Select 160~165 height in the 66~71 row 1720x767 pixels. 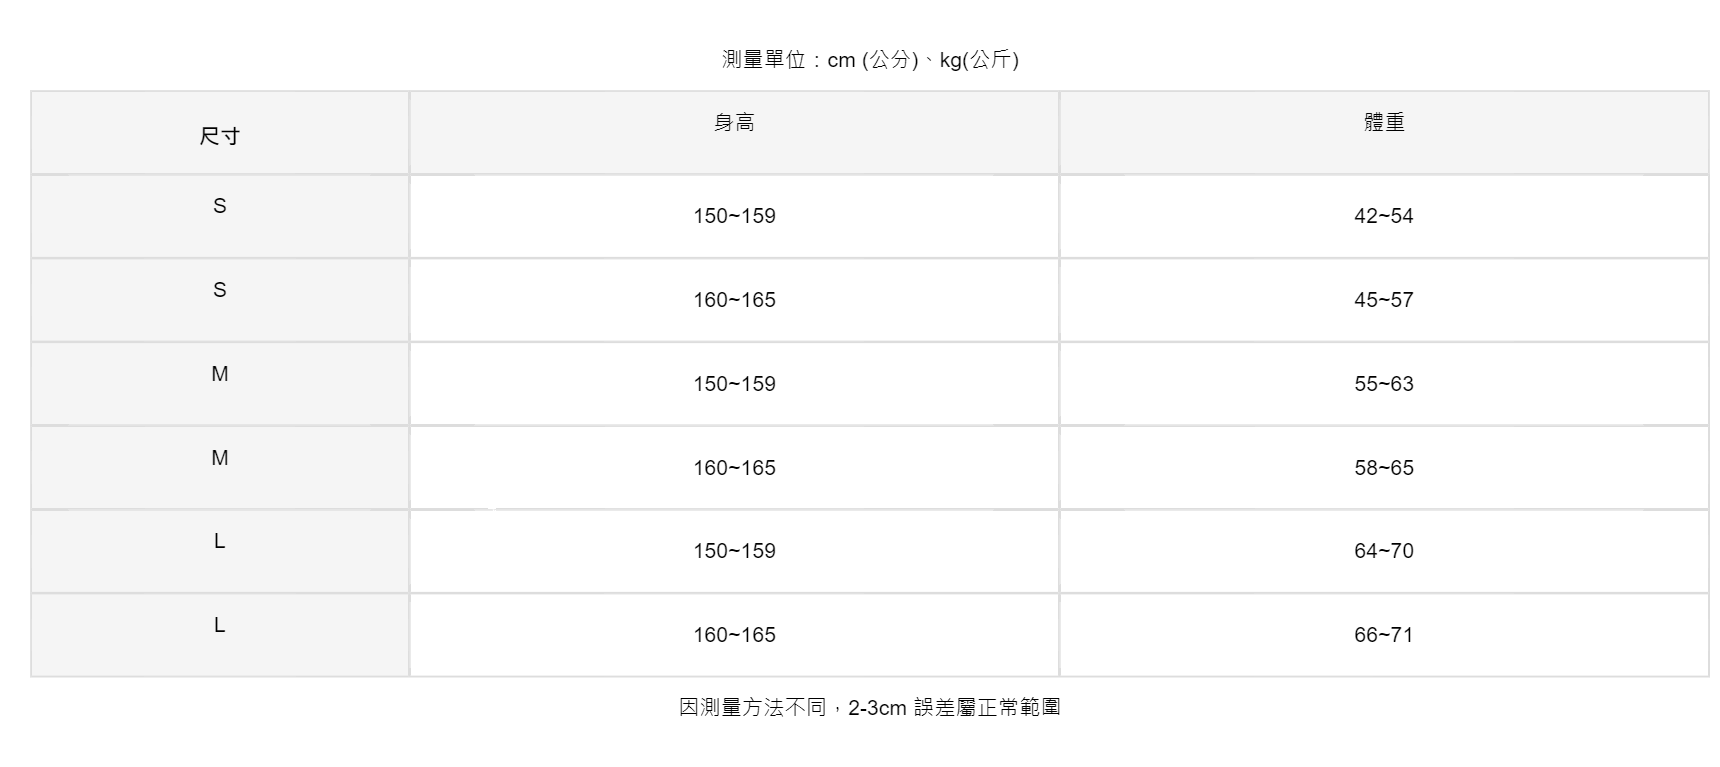pyautogui.click(x=734, y=635)
